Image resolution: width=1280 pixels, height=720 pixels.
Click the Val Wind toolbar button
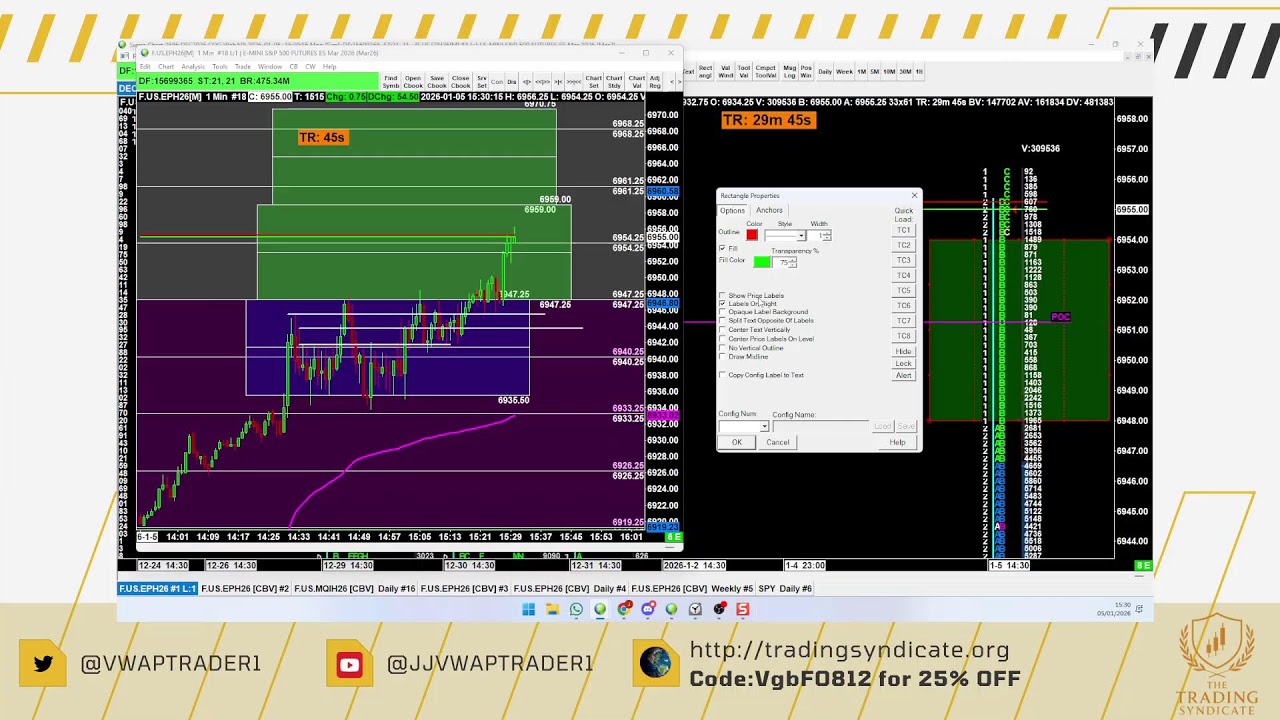pos(726,71)
